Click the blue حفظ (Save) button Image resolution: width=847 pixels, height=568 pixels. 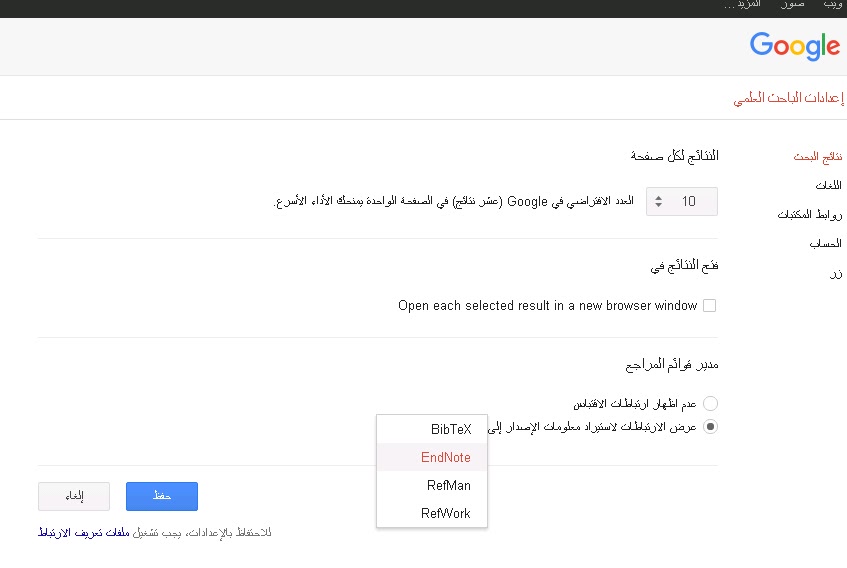click(162, 496)
